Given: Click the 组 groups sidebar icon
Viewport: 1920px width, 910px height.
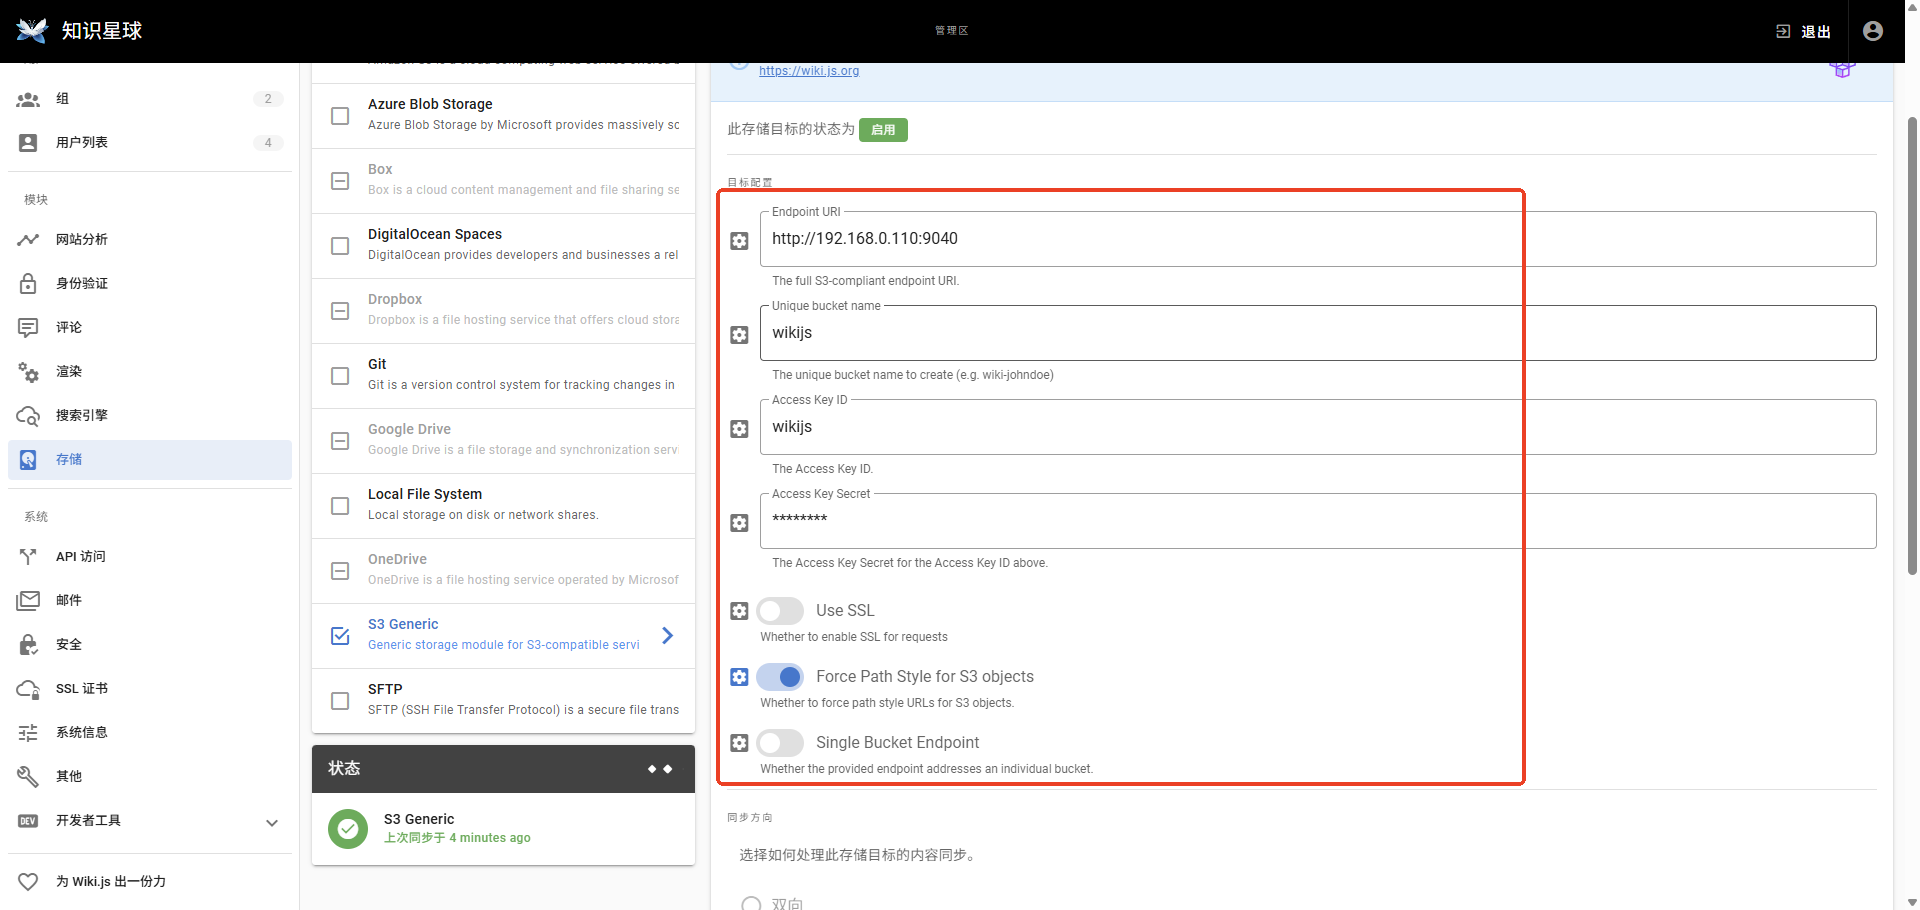Looking at the screenshot, I should coord(28,99).
